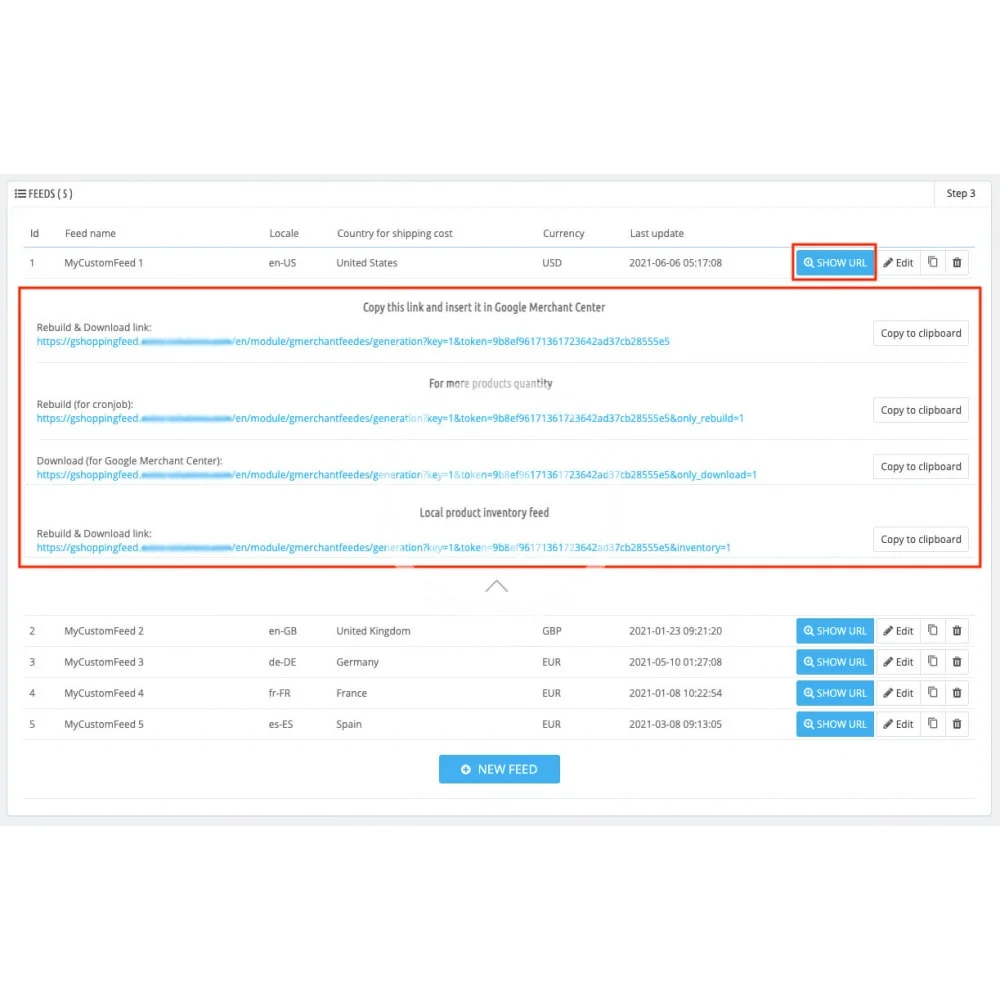
Task: Delete MyCustomFeed 5 with trash icon
Action: pyautogui.click(x=957, y=724)
